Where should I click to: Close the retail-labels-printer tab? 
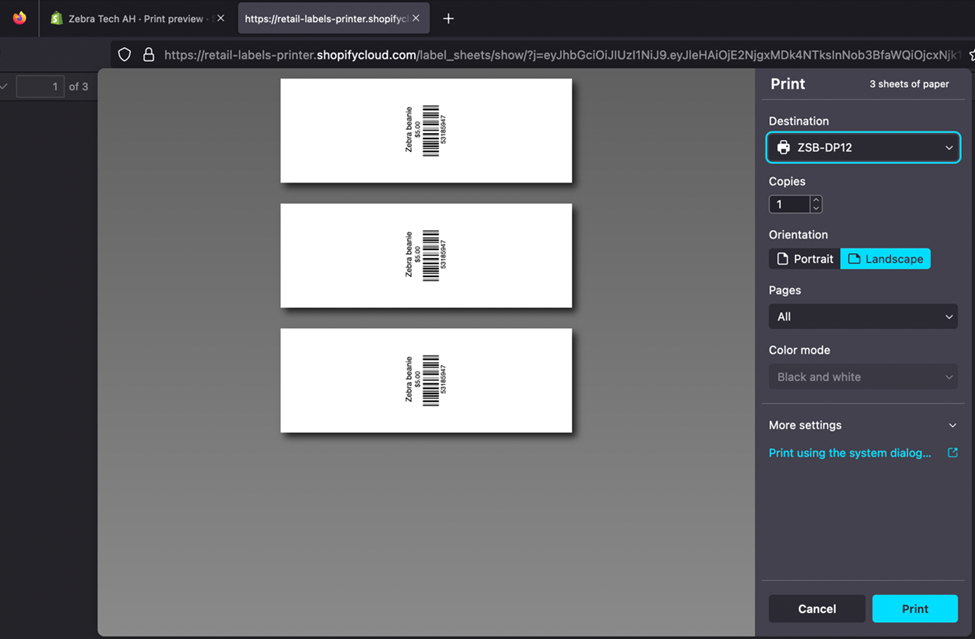click(x=416, y=18)
